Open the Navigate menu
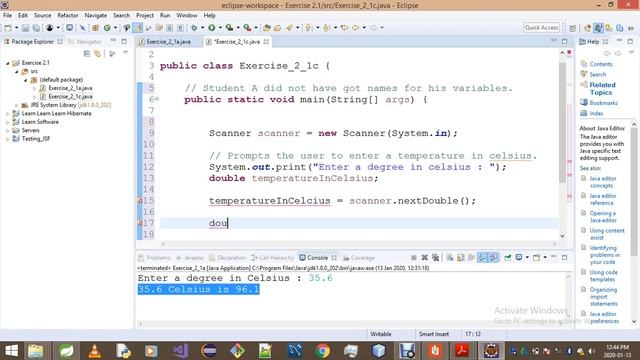640x360 pixels. click(96, 15)
